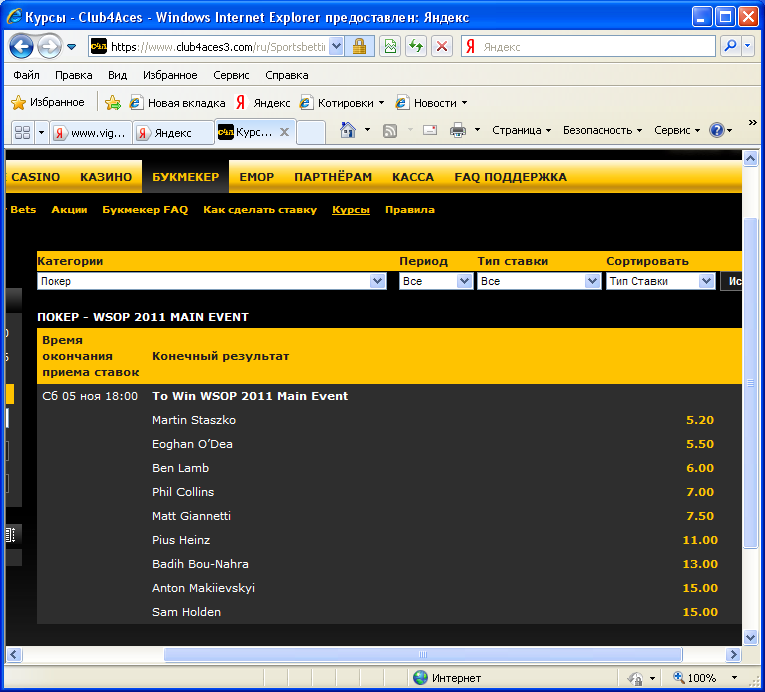Open the recent pages dropdown beside Forward
Viewport: 765px width, 692px height.
pyautogui.click(x=72, y=47)
